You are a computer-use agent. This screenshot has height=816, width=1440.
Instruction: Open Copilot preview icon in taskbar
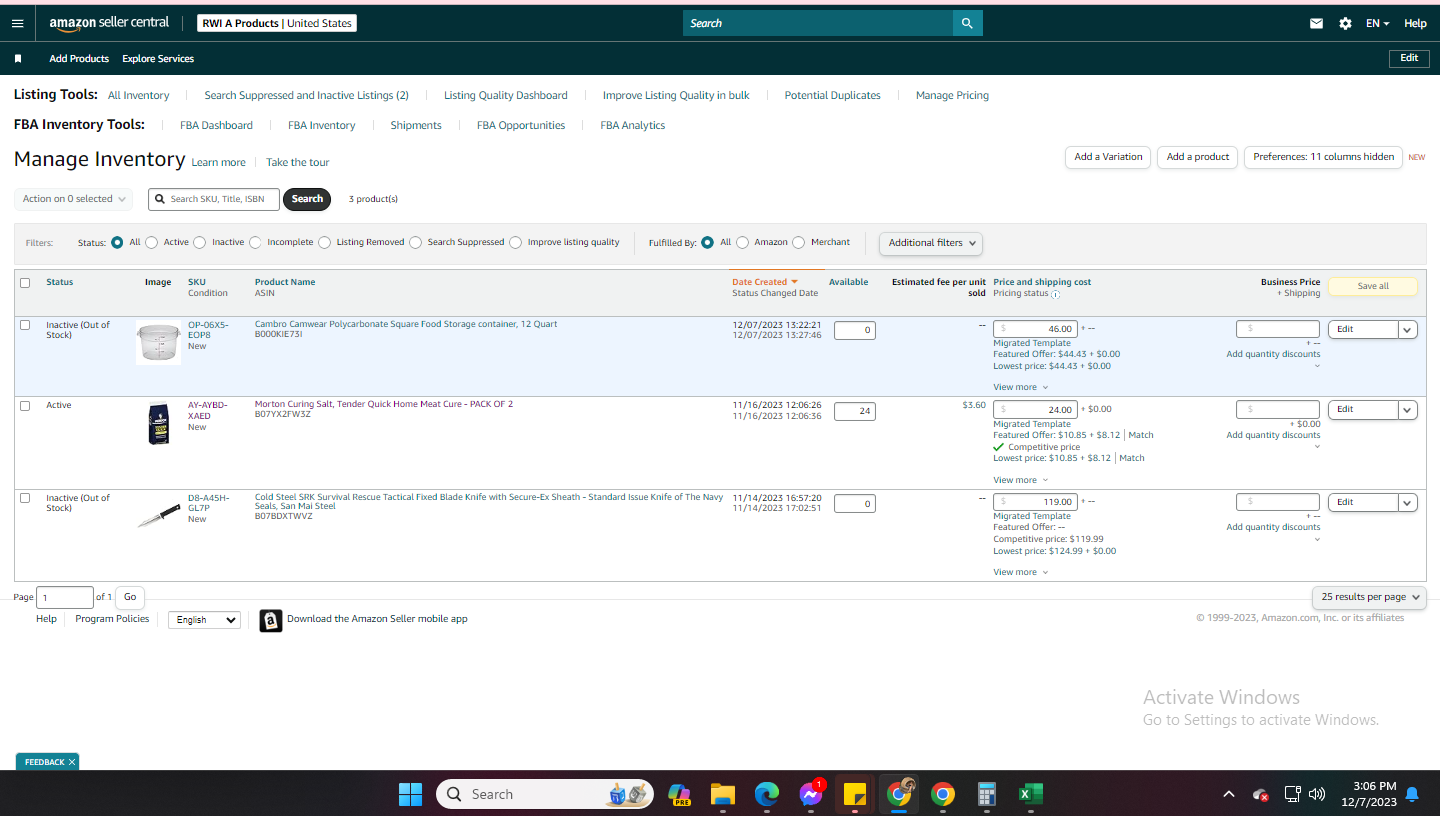pos(679,794)
